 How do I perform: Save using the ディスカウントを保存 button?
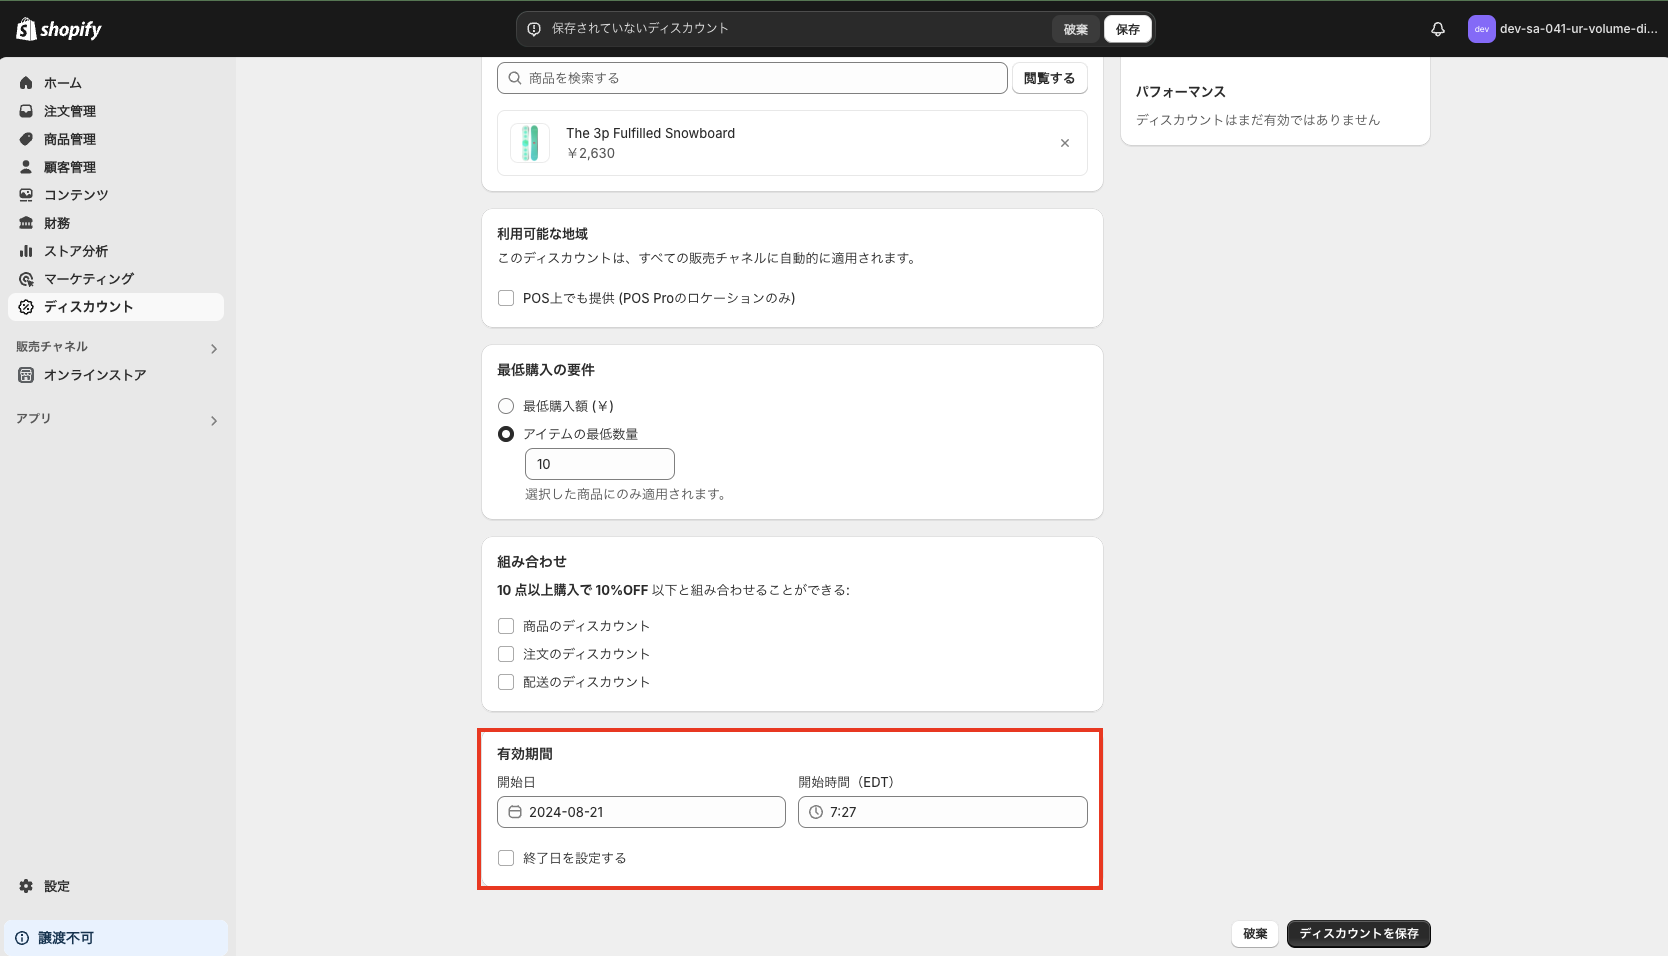pos(1358,933)
